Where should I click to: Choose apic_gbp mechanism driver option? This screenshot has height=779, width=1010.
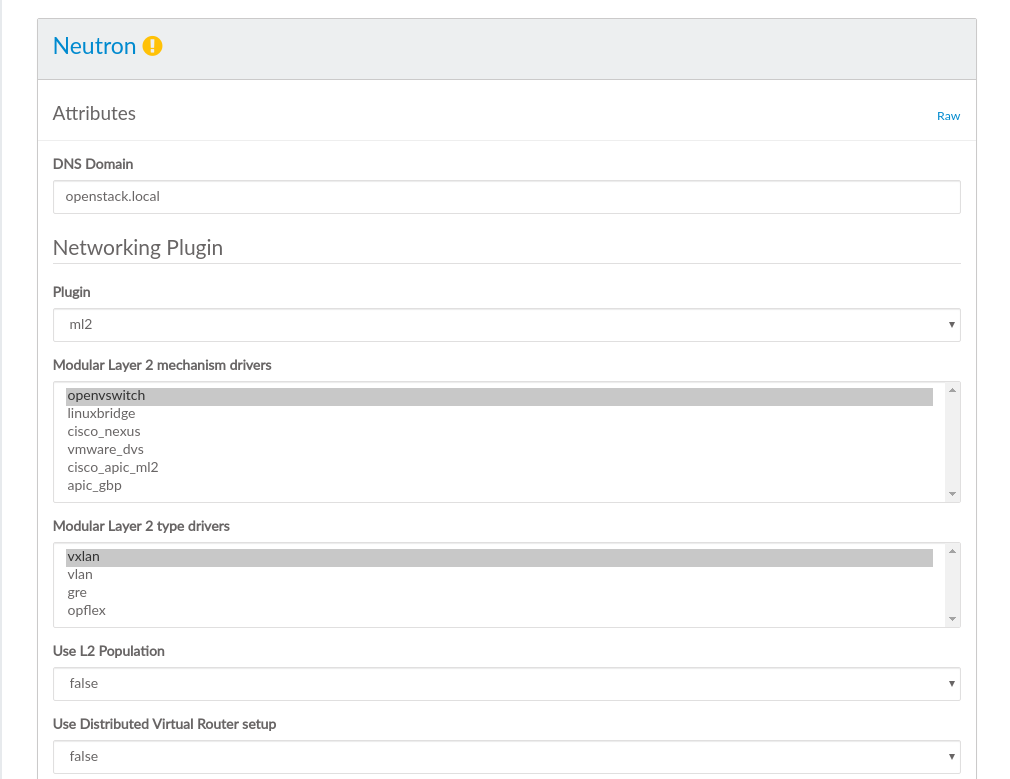click(94, 486)
